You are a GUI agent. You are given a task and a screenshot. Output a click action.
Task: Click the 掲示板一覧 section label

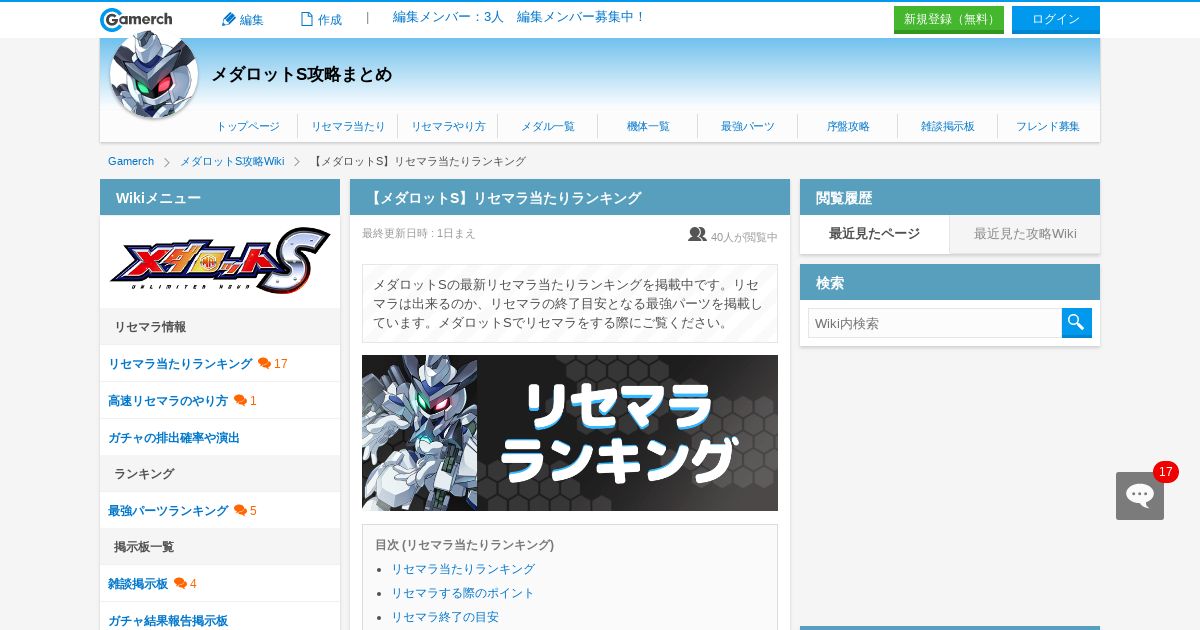click(x=144, y=547)
